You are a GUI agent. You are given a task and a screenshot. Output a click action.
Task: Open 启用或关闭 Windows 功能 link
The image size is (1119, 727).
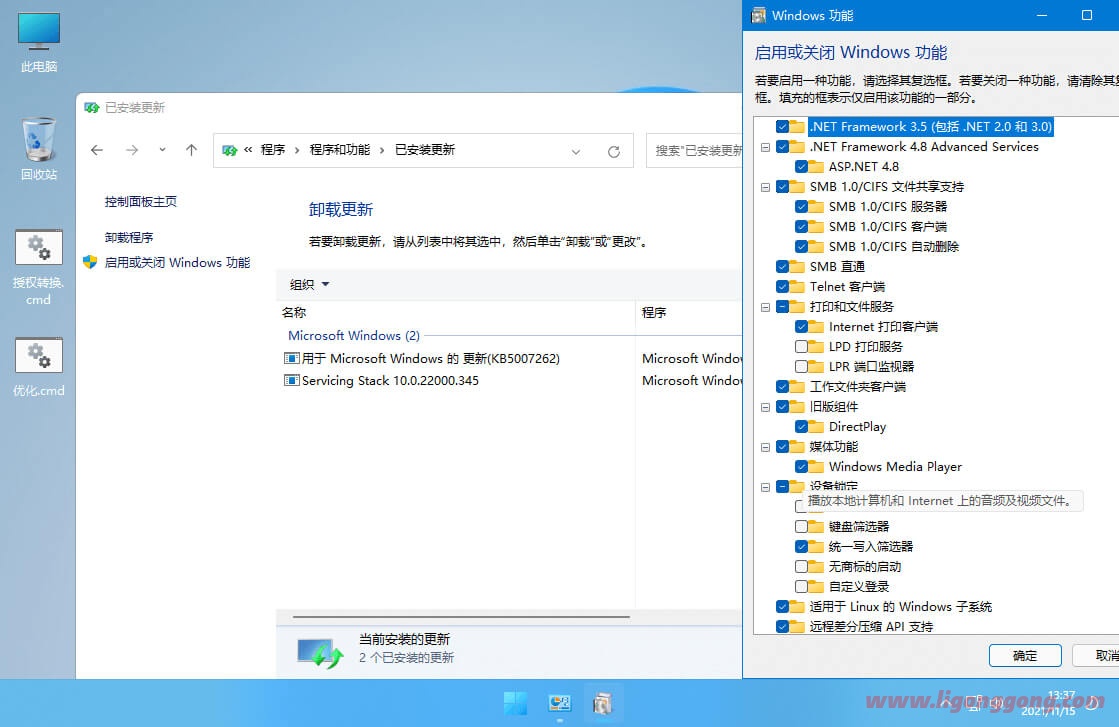[x=177, y=262]
